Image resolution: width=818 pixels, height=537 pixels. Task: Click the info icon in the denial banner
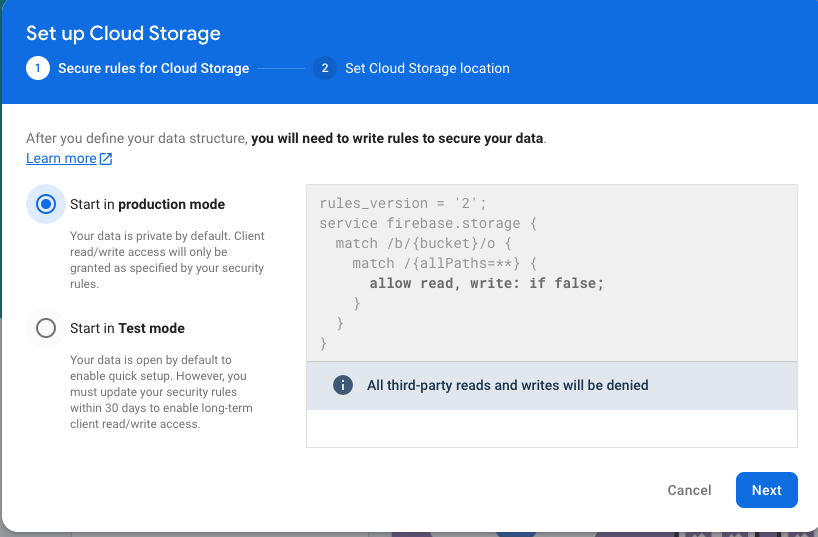point(342,385)
